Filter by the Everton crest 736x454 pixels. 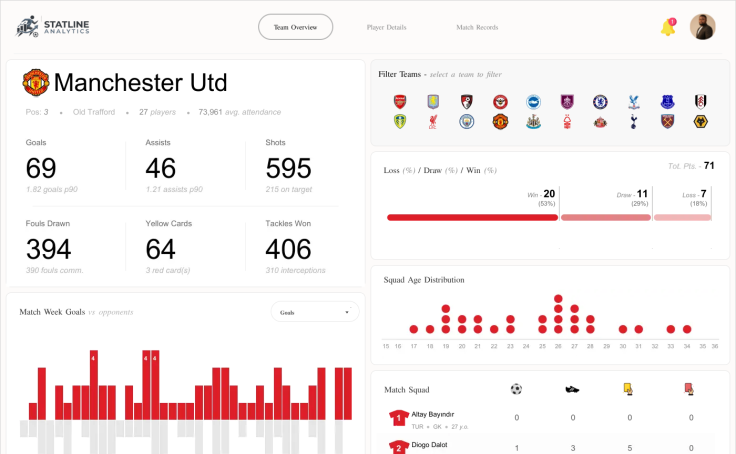click(x=667, y=101)
